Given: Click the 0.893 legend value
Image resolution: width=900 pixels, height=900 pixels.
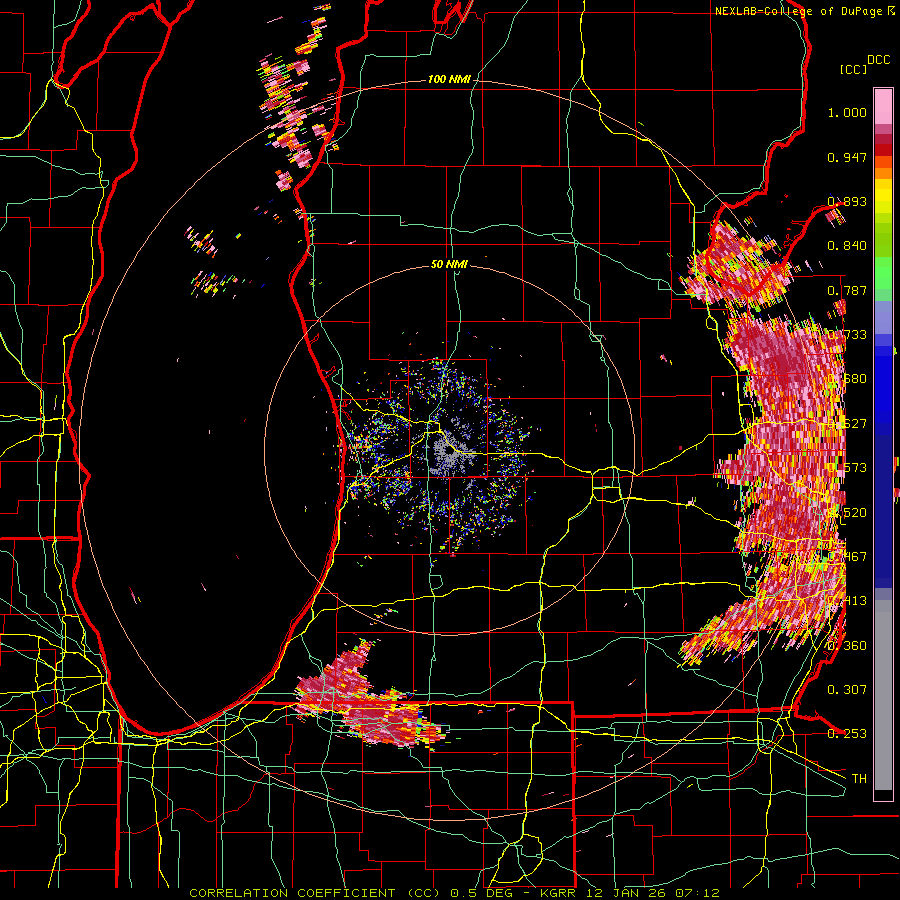Looking at the screenshot, I should pyautogui.click(x=847, y=201).
